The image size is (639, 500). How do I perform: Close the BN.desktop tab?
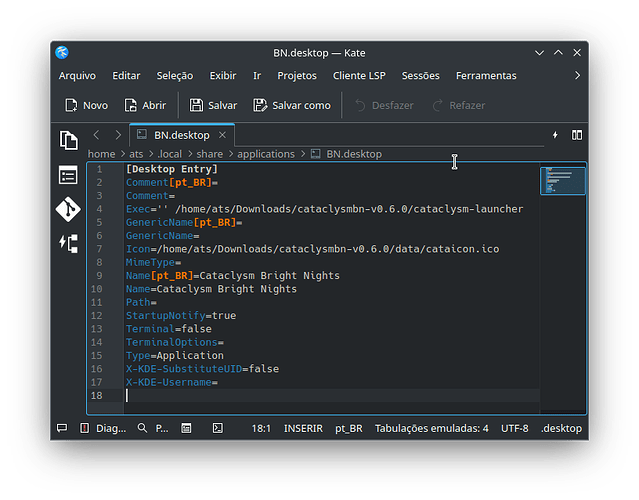coord(223,135)
